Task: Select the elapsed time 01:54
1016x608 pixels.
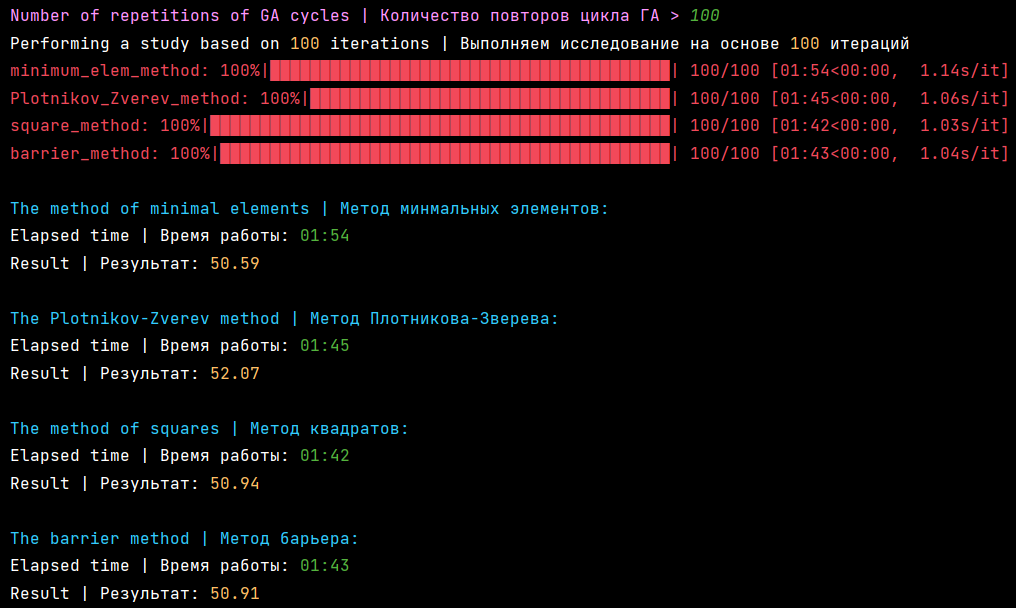Action: 324,235
